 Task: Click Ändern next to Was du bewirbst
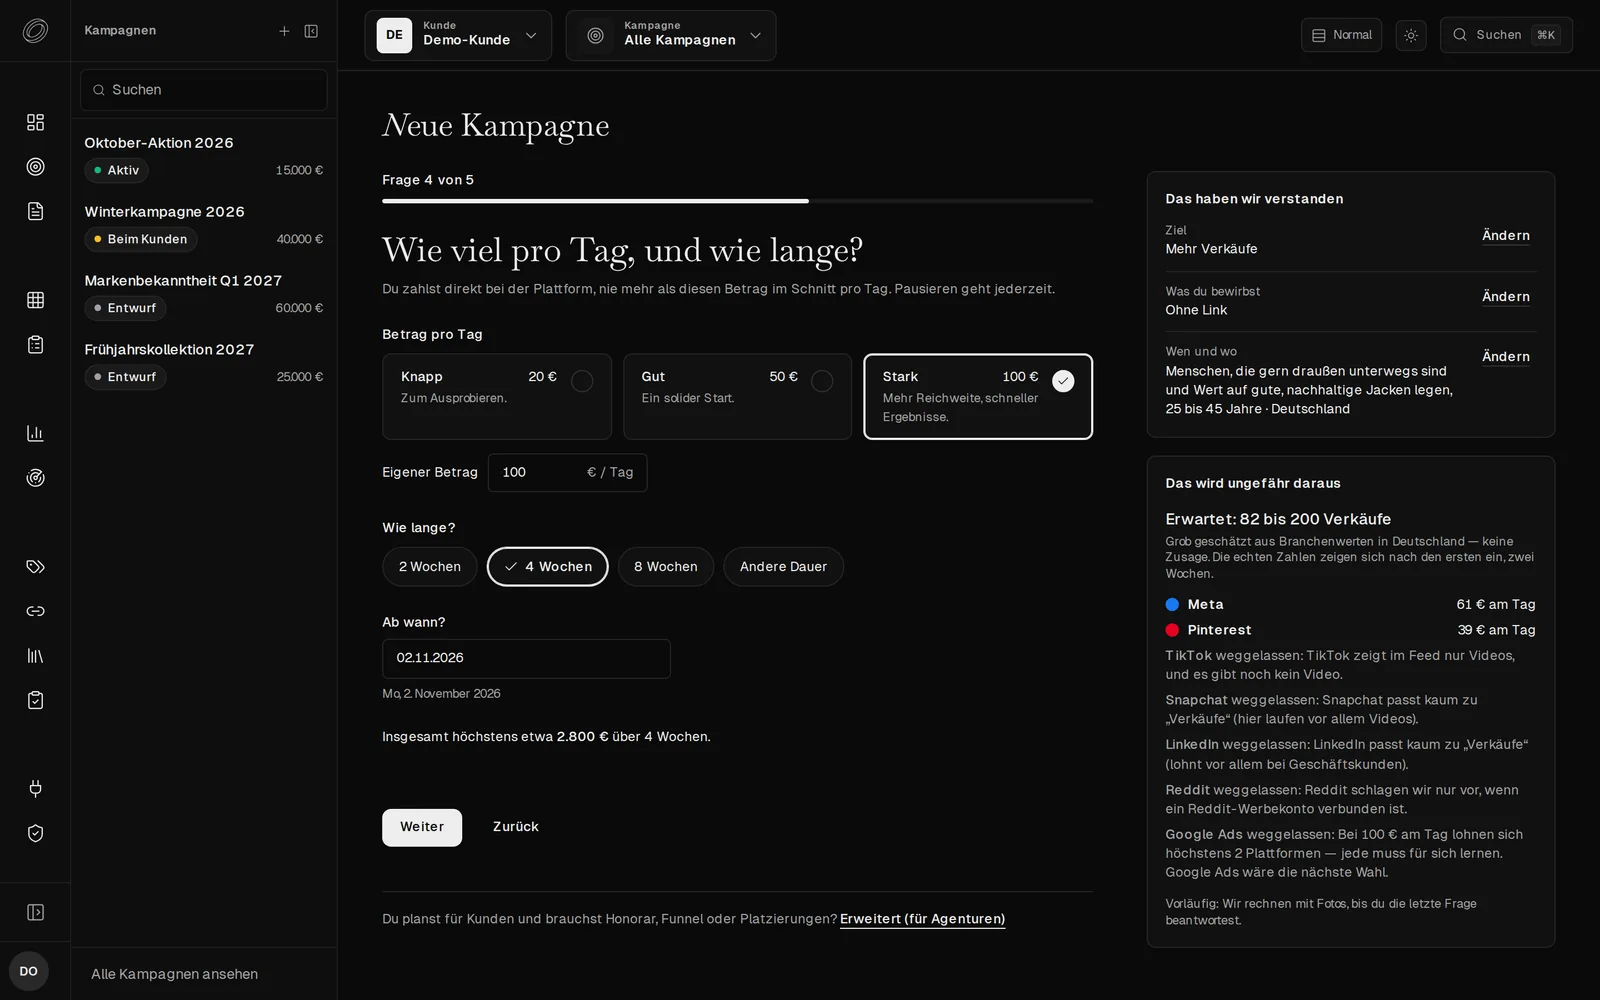tap(1506, 297)
